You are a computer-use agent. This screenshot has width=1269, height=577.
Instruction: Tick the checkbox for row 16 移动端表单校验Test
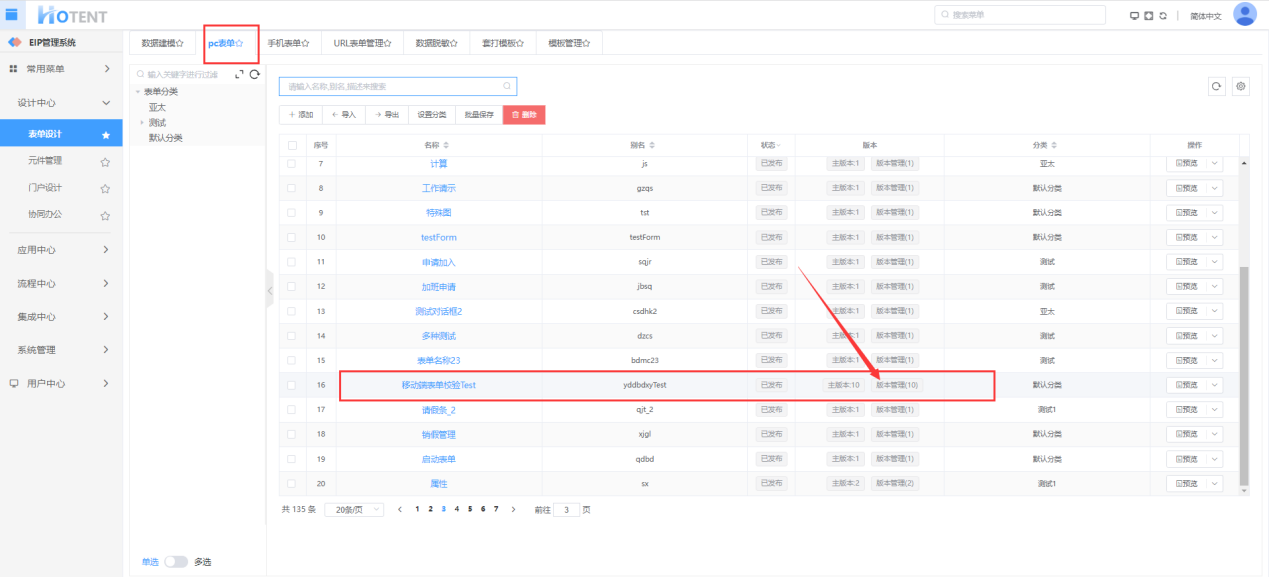pos(291,385)
